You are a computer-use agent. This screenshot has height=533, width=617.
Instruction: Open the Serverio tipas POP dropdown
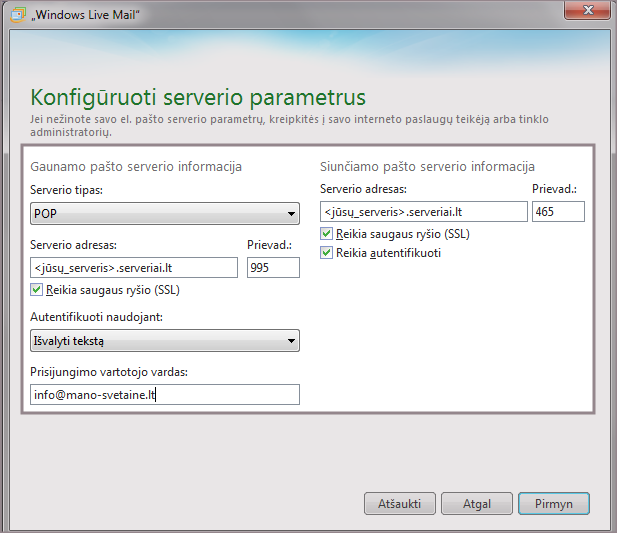coord(165,213)
